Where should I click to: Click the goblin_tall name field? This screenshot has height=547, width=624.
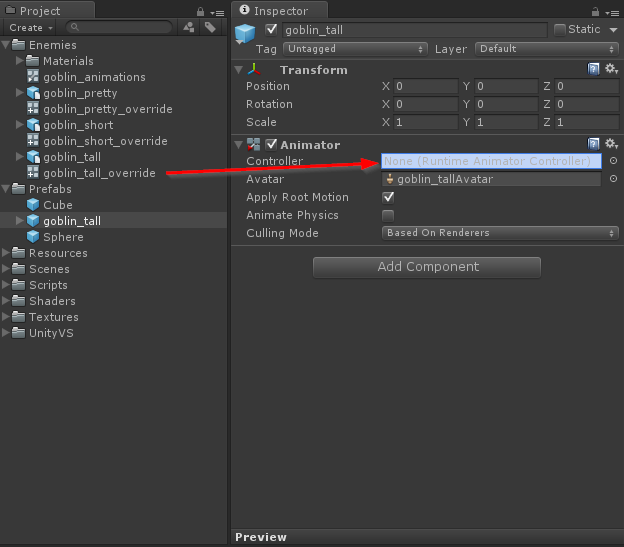(x=415, y=30)
